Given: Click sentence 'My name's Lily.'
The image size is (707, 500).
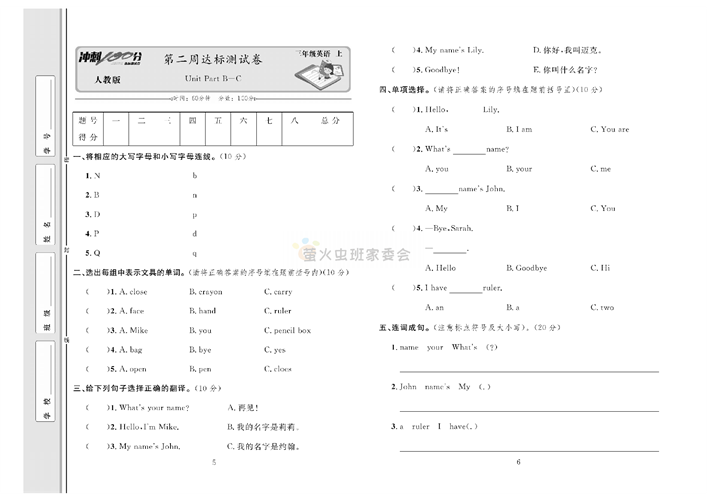Looking at the screenshot, I should tap(454, 50).
